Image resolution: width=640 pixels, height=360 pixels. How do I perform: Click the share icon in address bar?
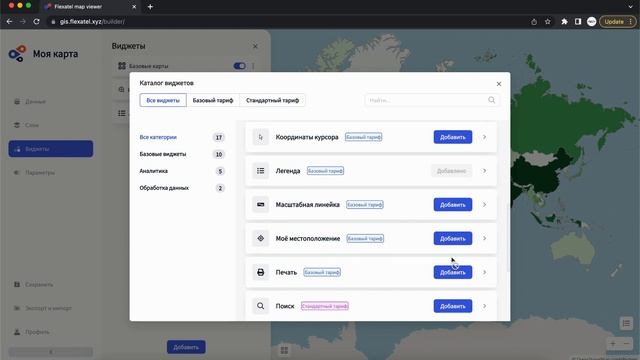[534, 22]
